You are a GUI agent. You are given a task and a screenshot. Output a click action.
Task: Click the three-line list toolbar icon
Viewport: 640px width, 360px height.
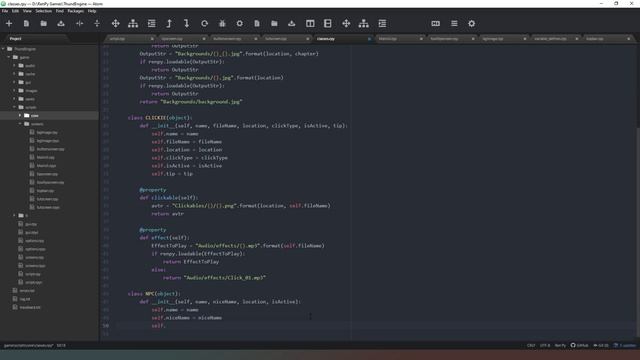(454, 24)
